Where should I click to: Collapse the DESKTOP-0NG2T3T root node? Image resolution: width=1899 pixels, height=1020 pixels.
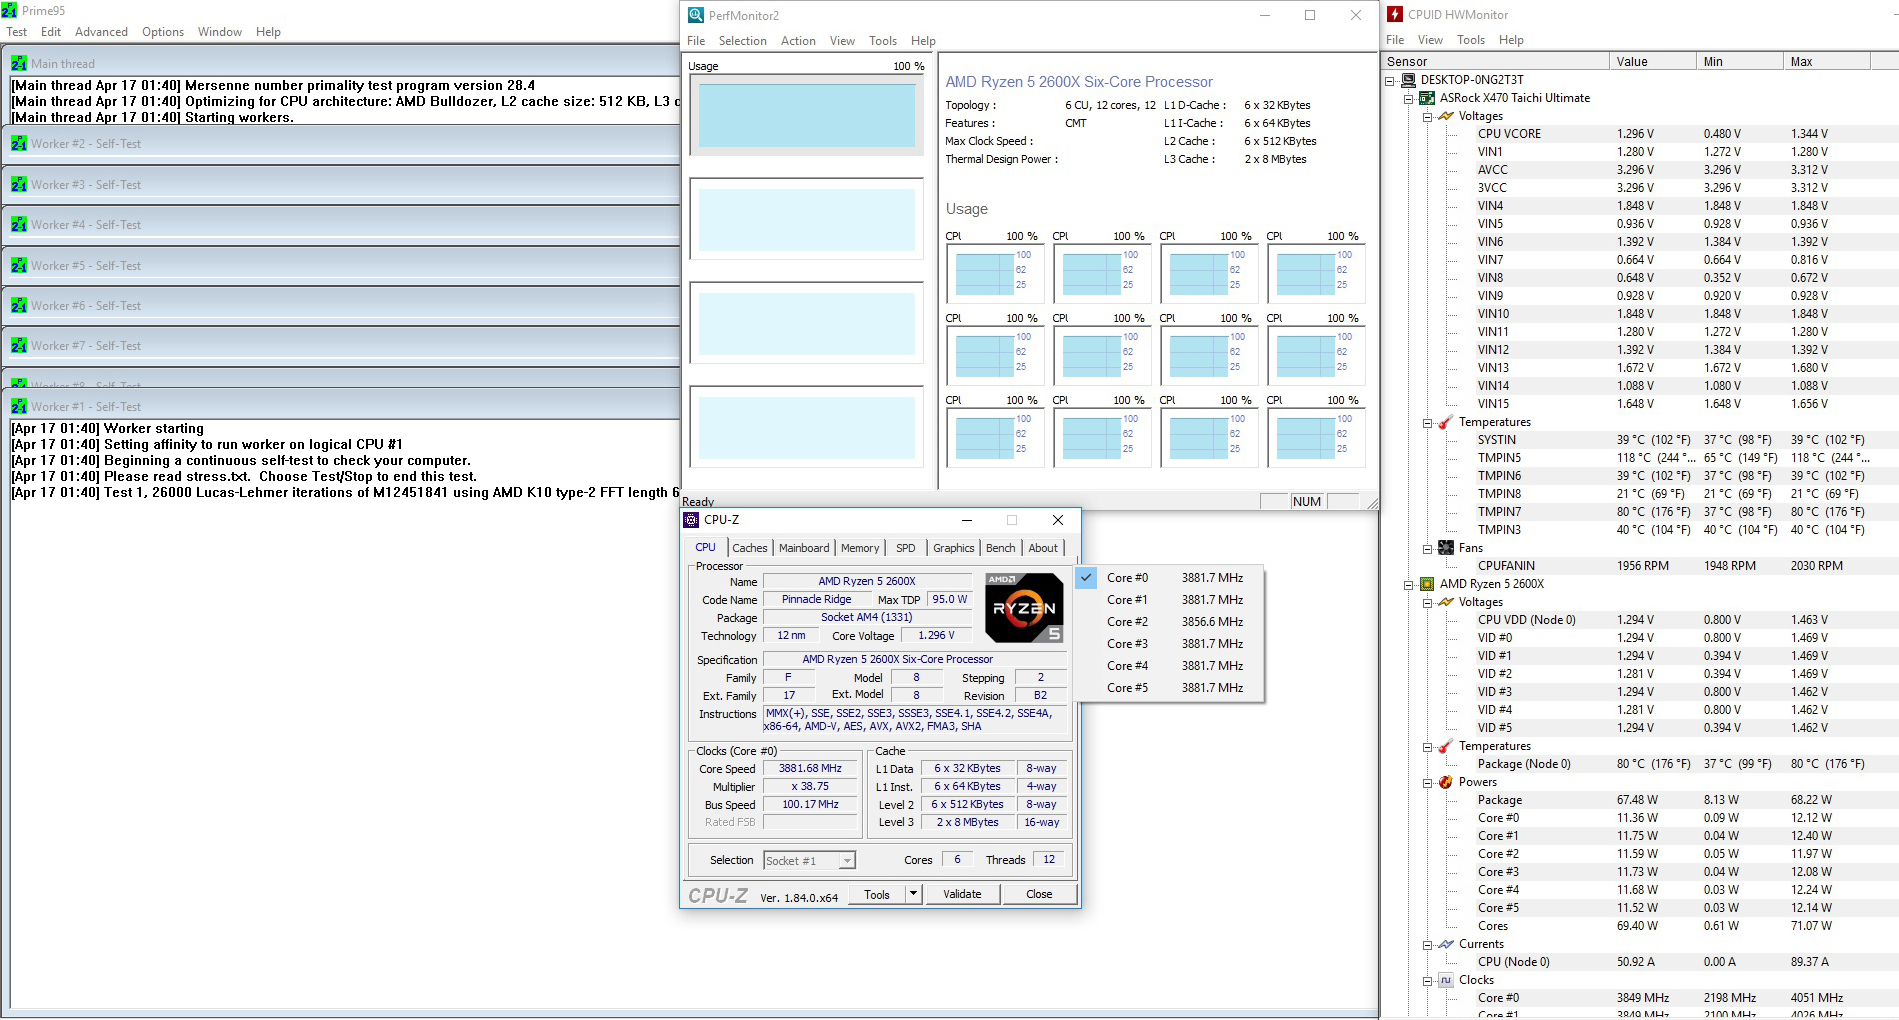tap(1390, 81)
